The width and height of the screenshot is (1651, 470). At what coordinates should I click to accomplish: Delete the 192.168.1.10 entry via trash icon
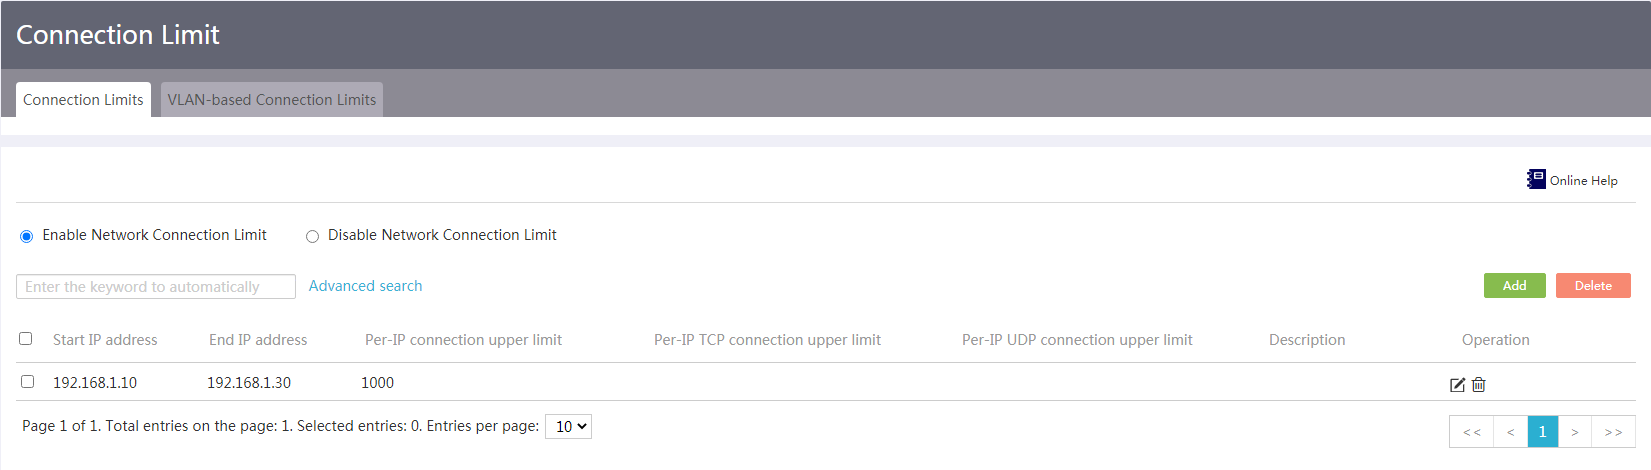[x=1479, y=384]
